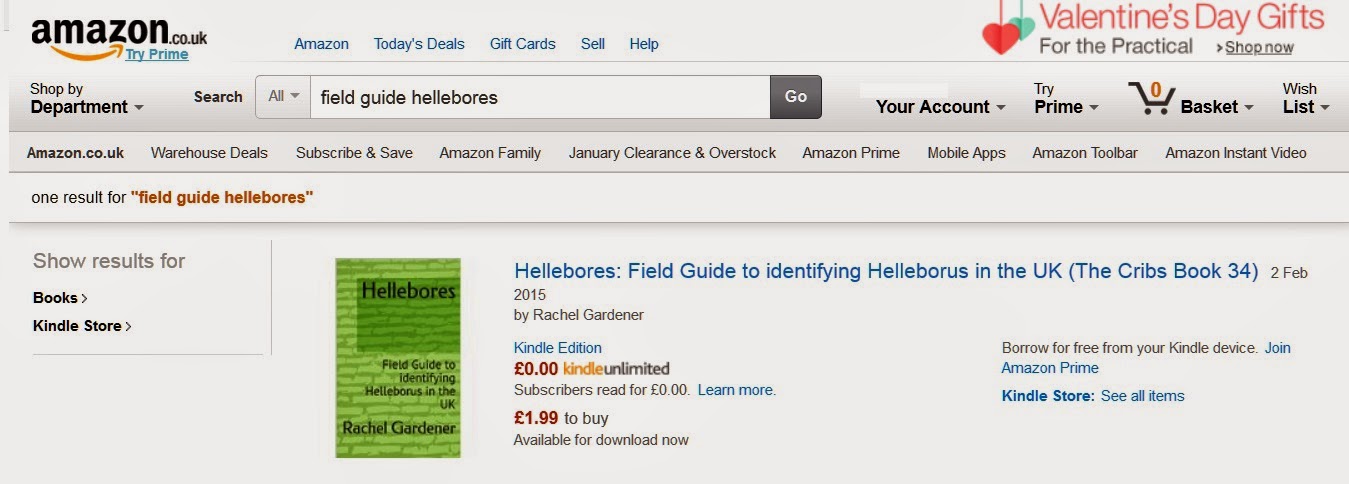Open the shopping basket cart icon
1349x484 pixels.
click(x=1150, y=98)
